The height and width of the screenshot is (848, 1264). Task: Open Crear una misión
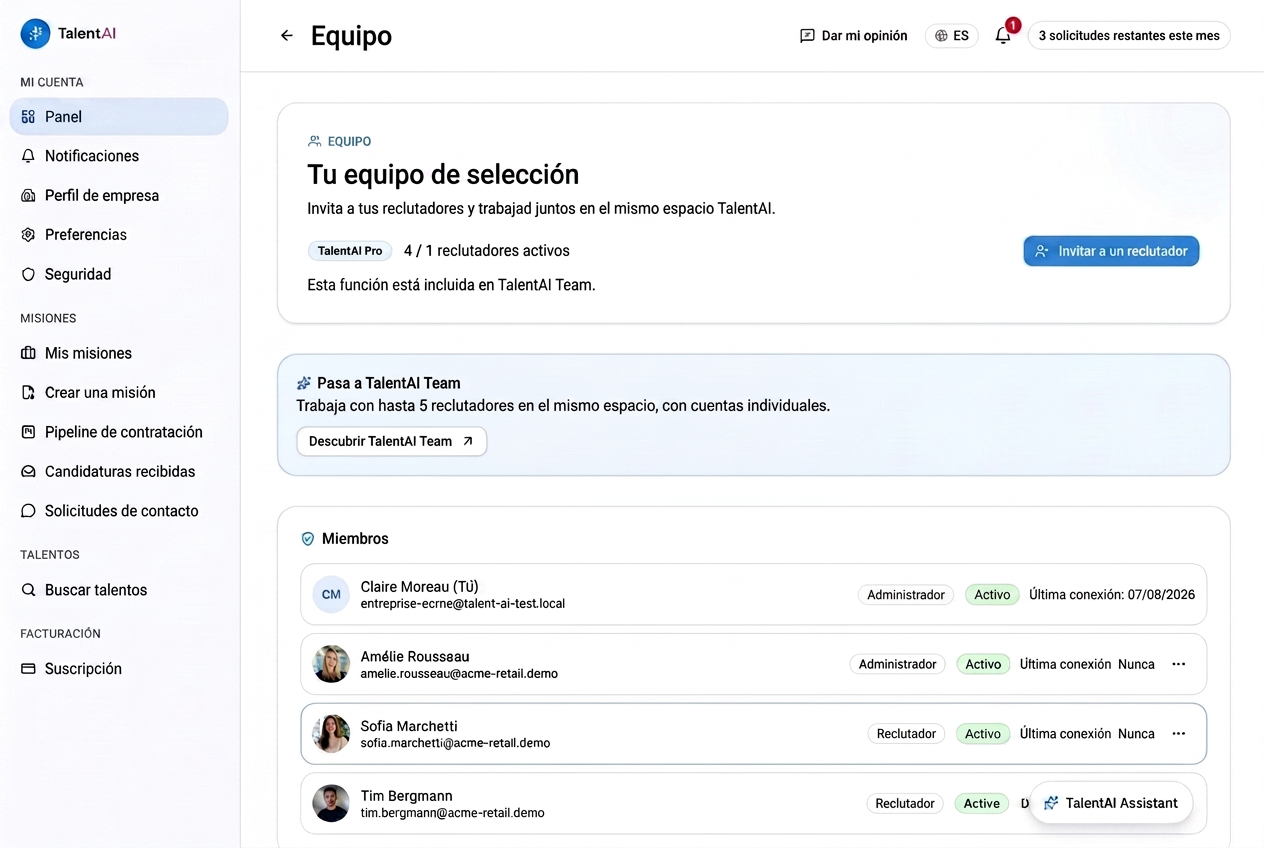[119, 393]
